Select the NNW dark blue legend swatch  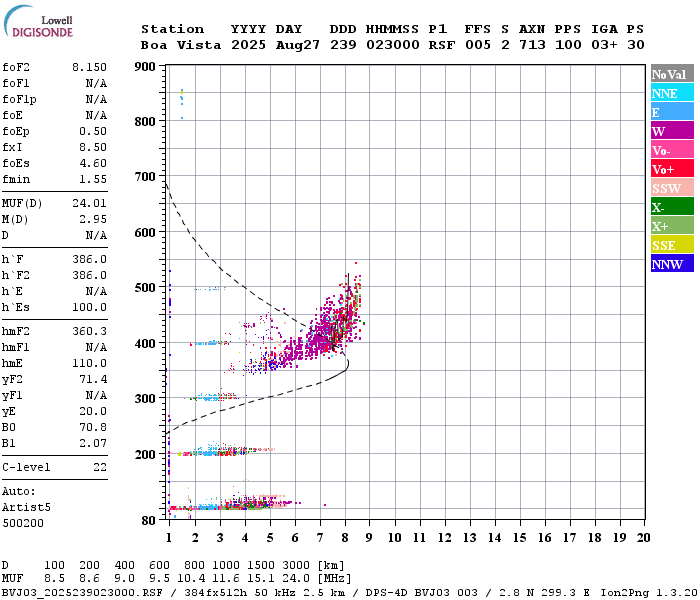672,264
